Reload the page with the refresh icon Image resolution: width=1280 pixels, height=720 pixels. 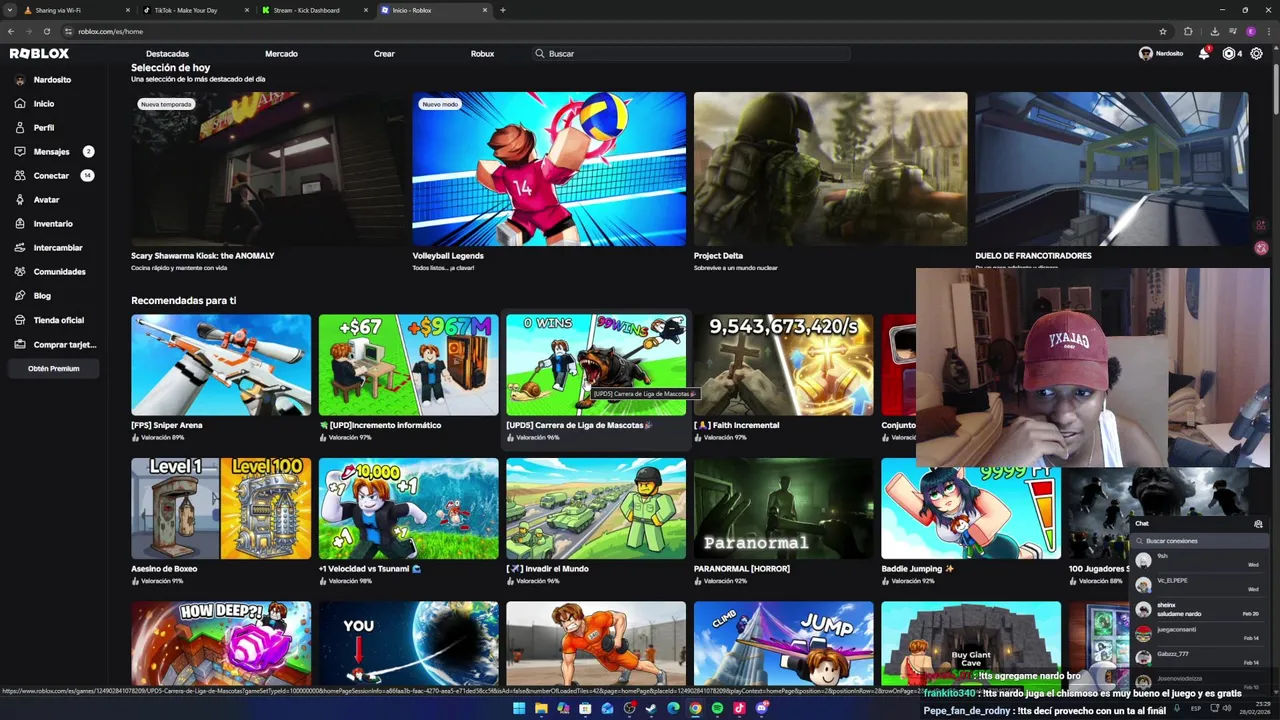coord(46,31)
